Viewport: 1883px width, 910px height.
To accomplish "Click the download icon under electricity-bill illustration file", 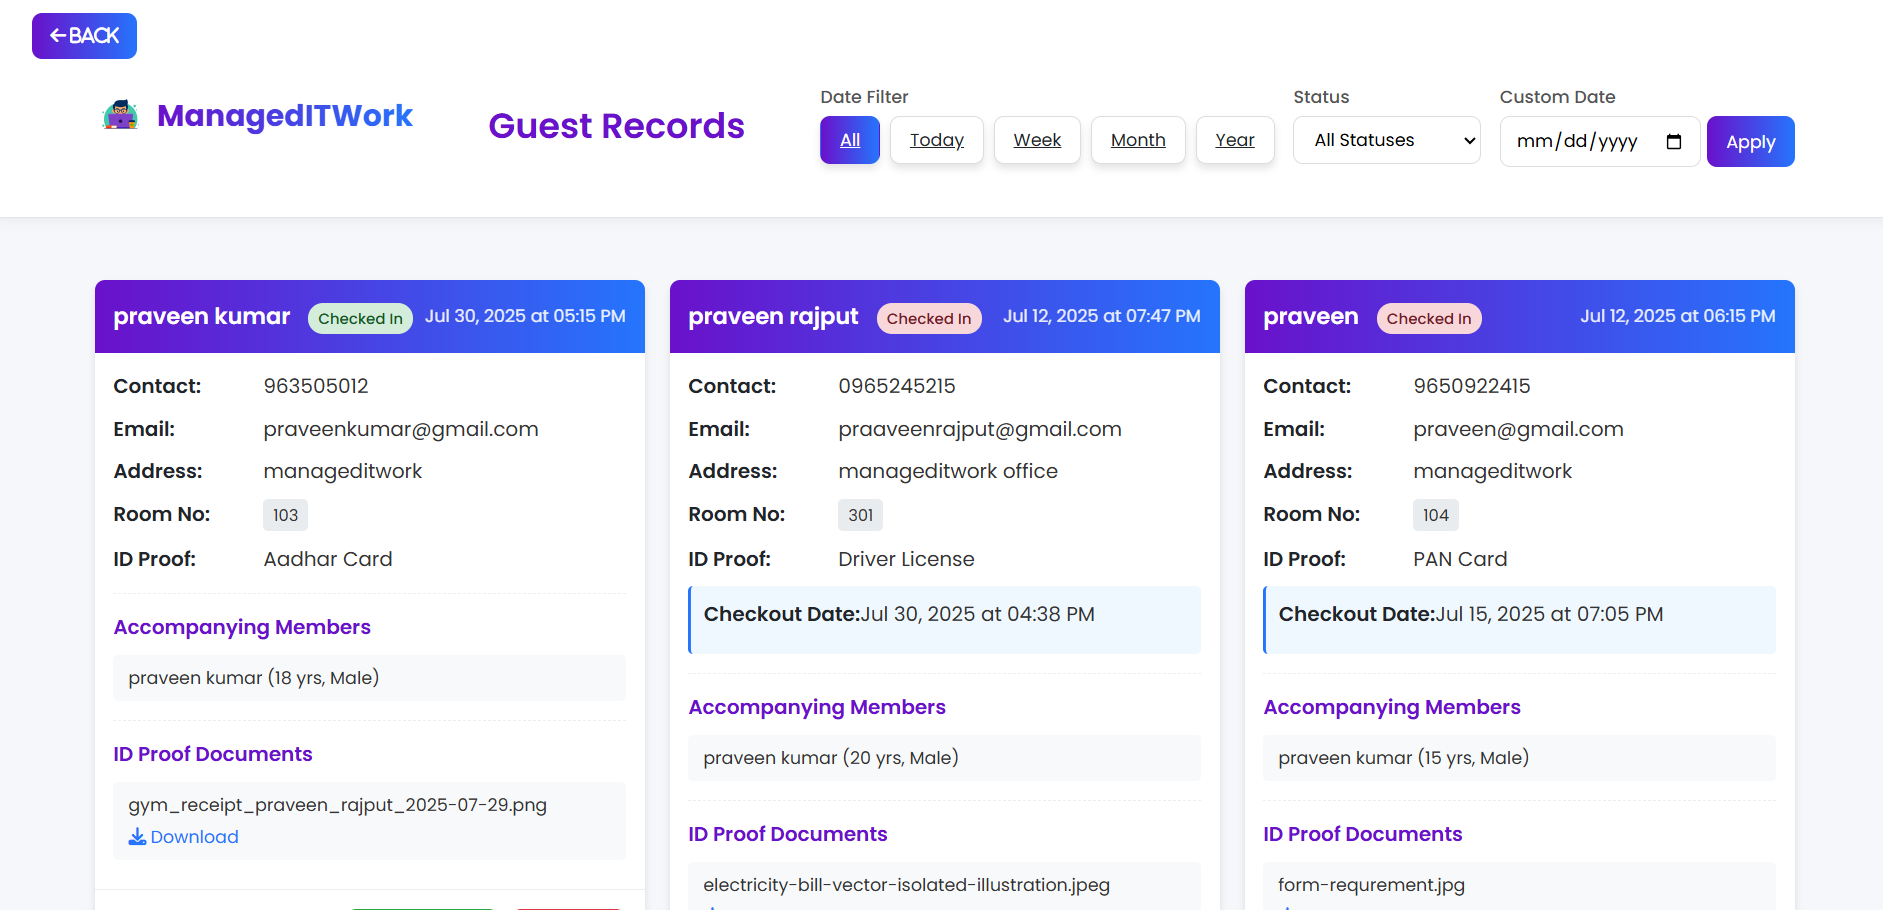I will coord(712,907).
